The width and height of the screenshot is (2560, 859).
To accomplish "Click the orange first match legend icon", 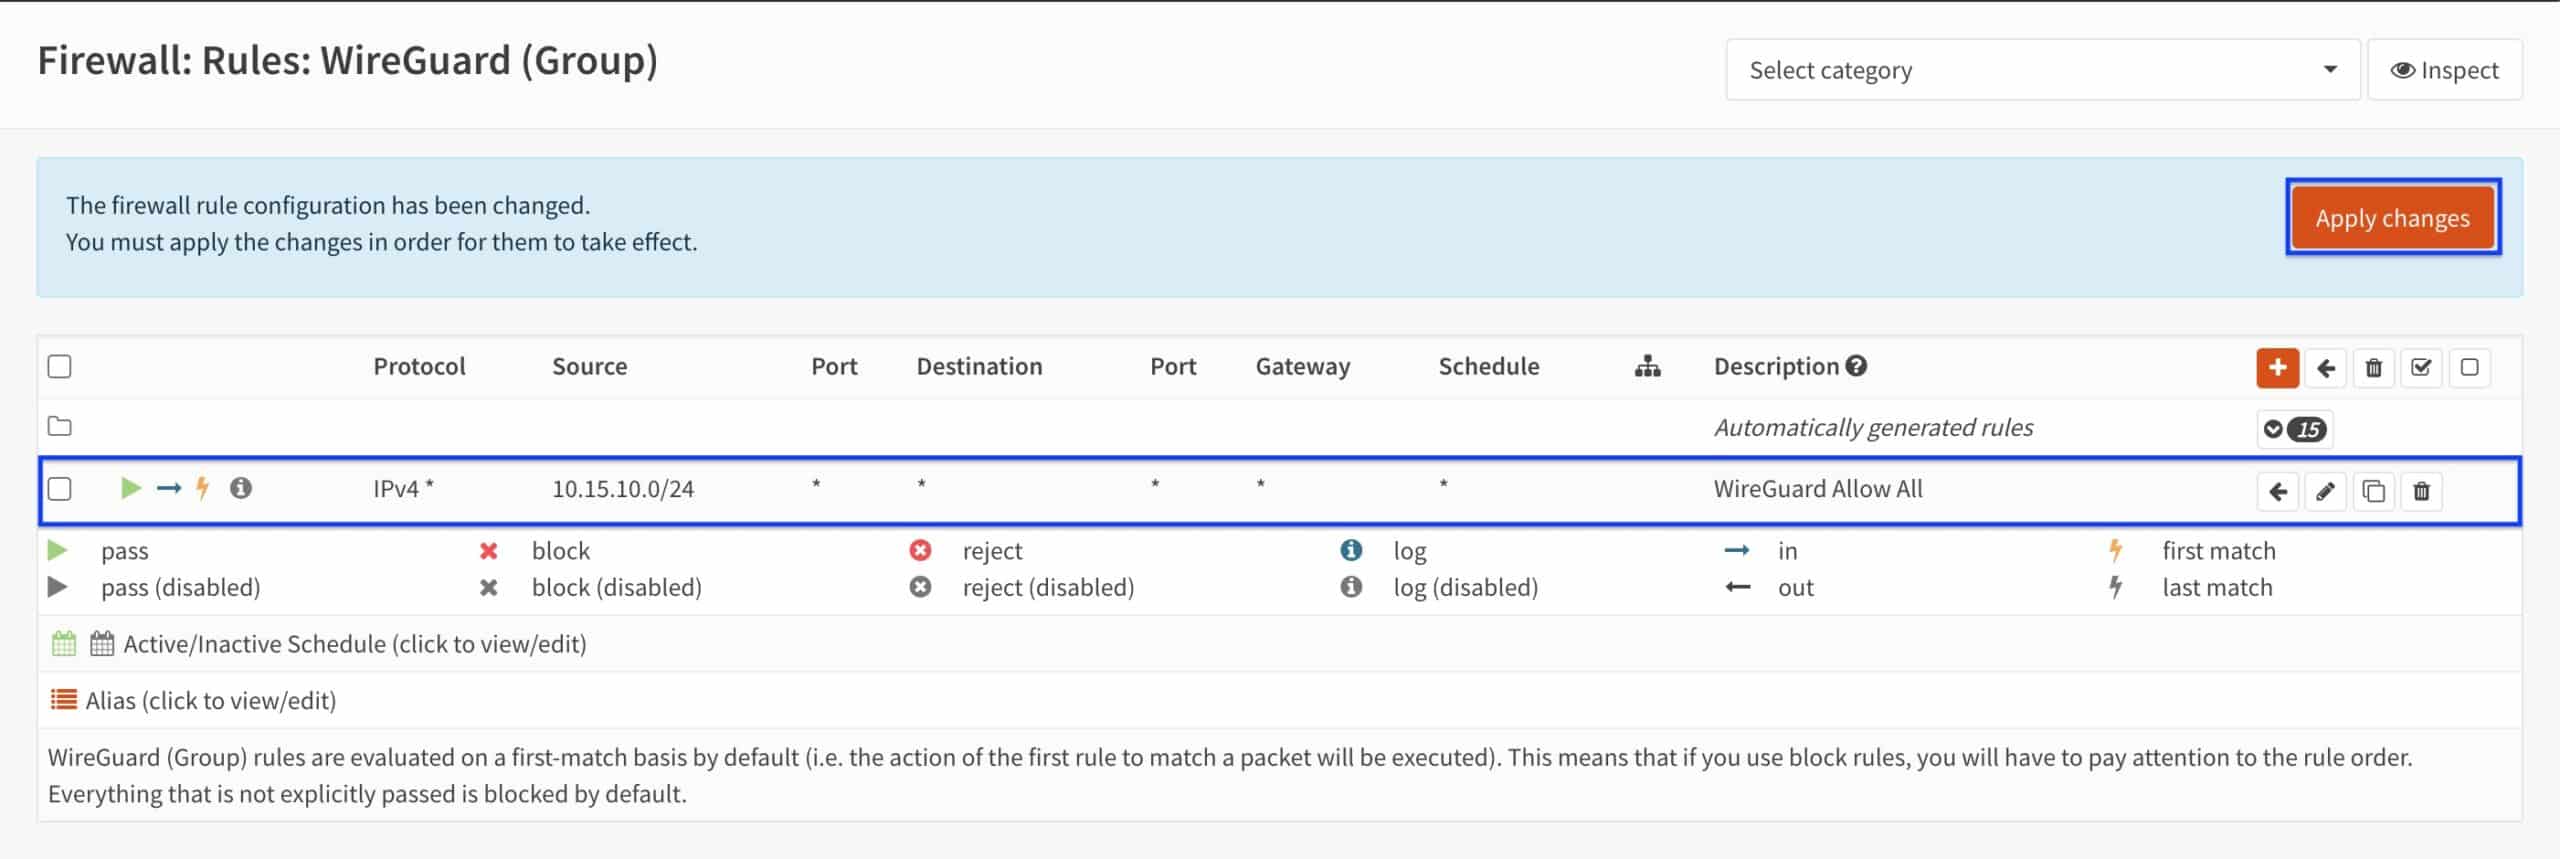I will point(2116,551).
